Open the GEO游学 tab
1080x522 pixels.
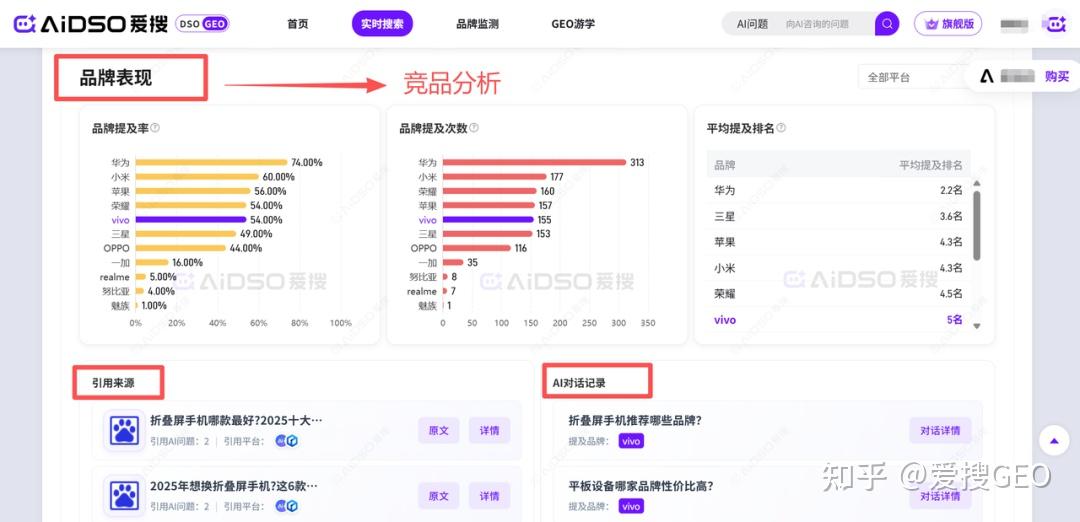point(573,24)
